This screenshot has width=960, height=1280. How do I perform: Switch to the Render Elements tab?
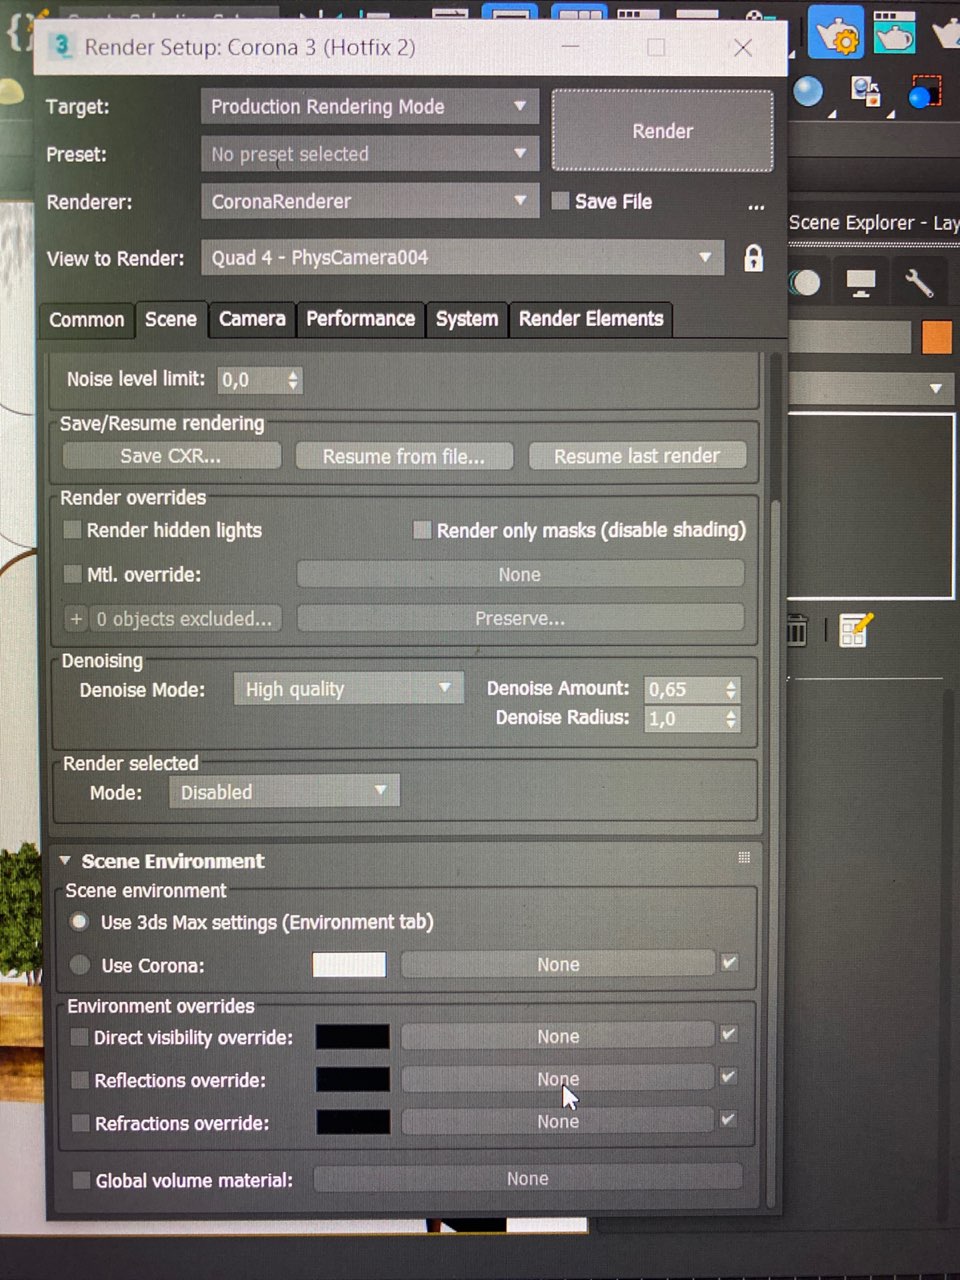(x=590, y=319)
